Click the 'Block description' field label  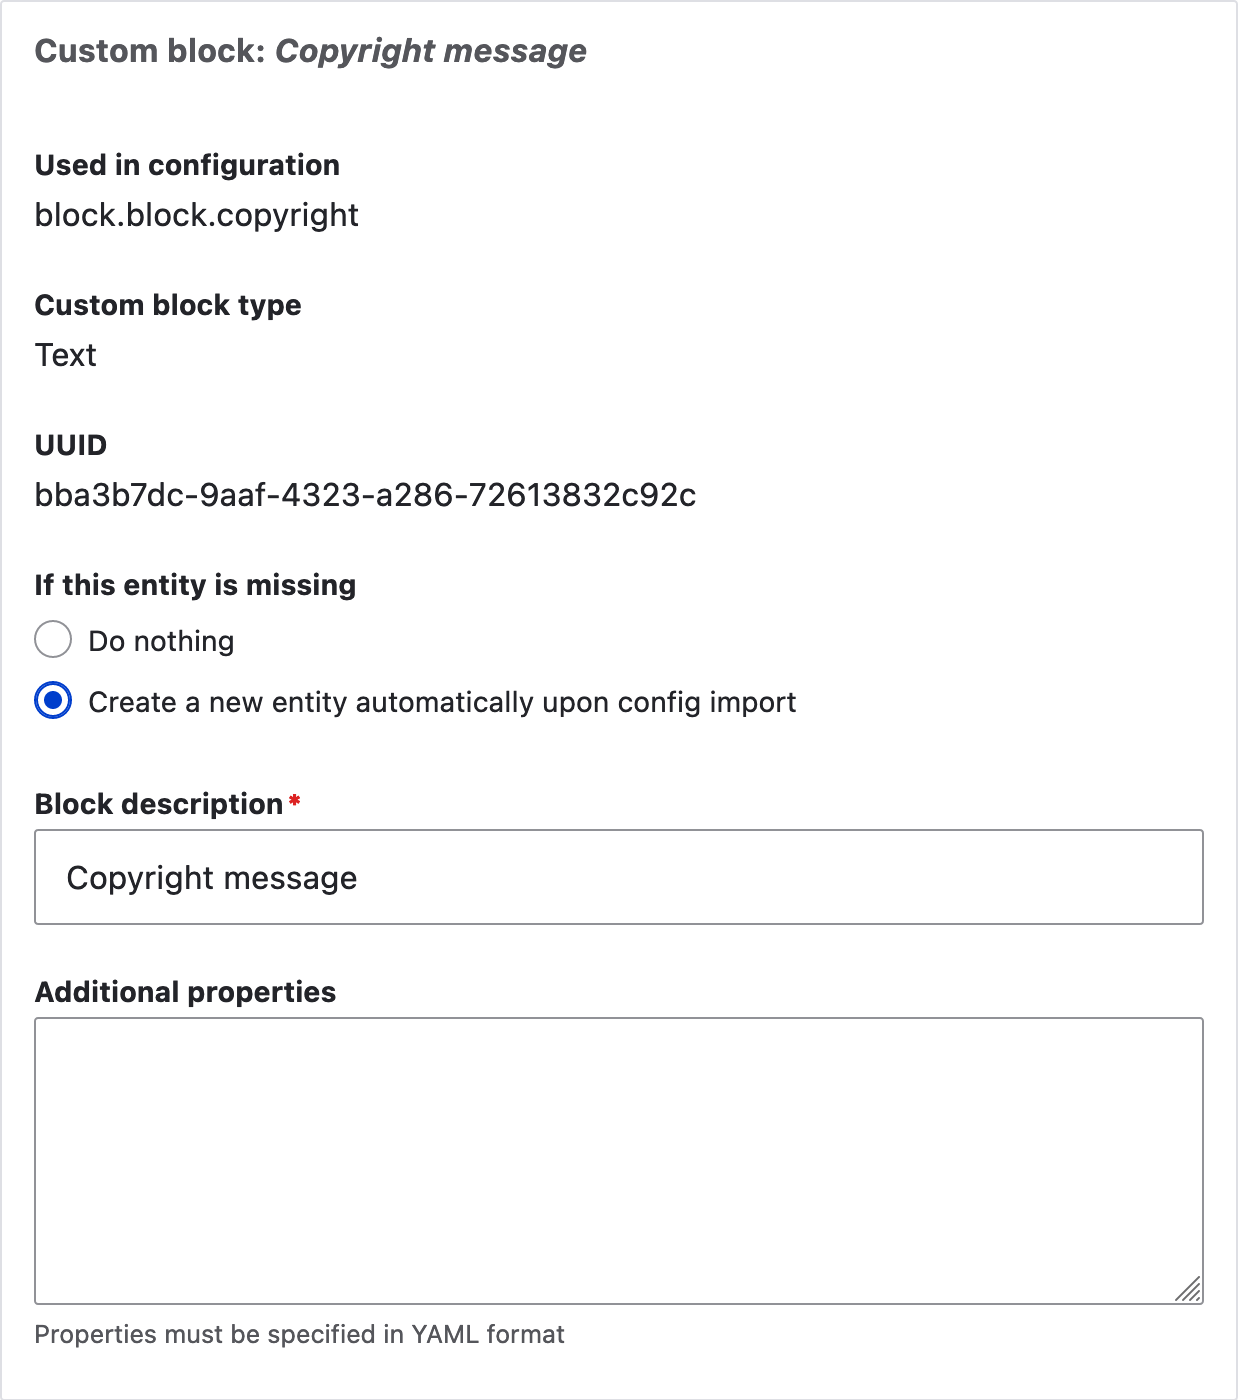coord(159,803)
